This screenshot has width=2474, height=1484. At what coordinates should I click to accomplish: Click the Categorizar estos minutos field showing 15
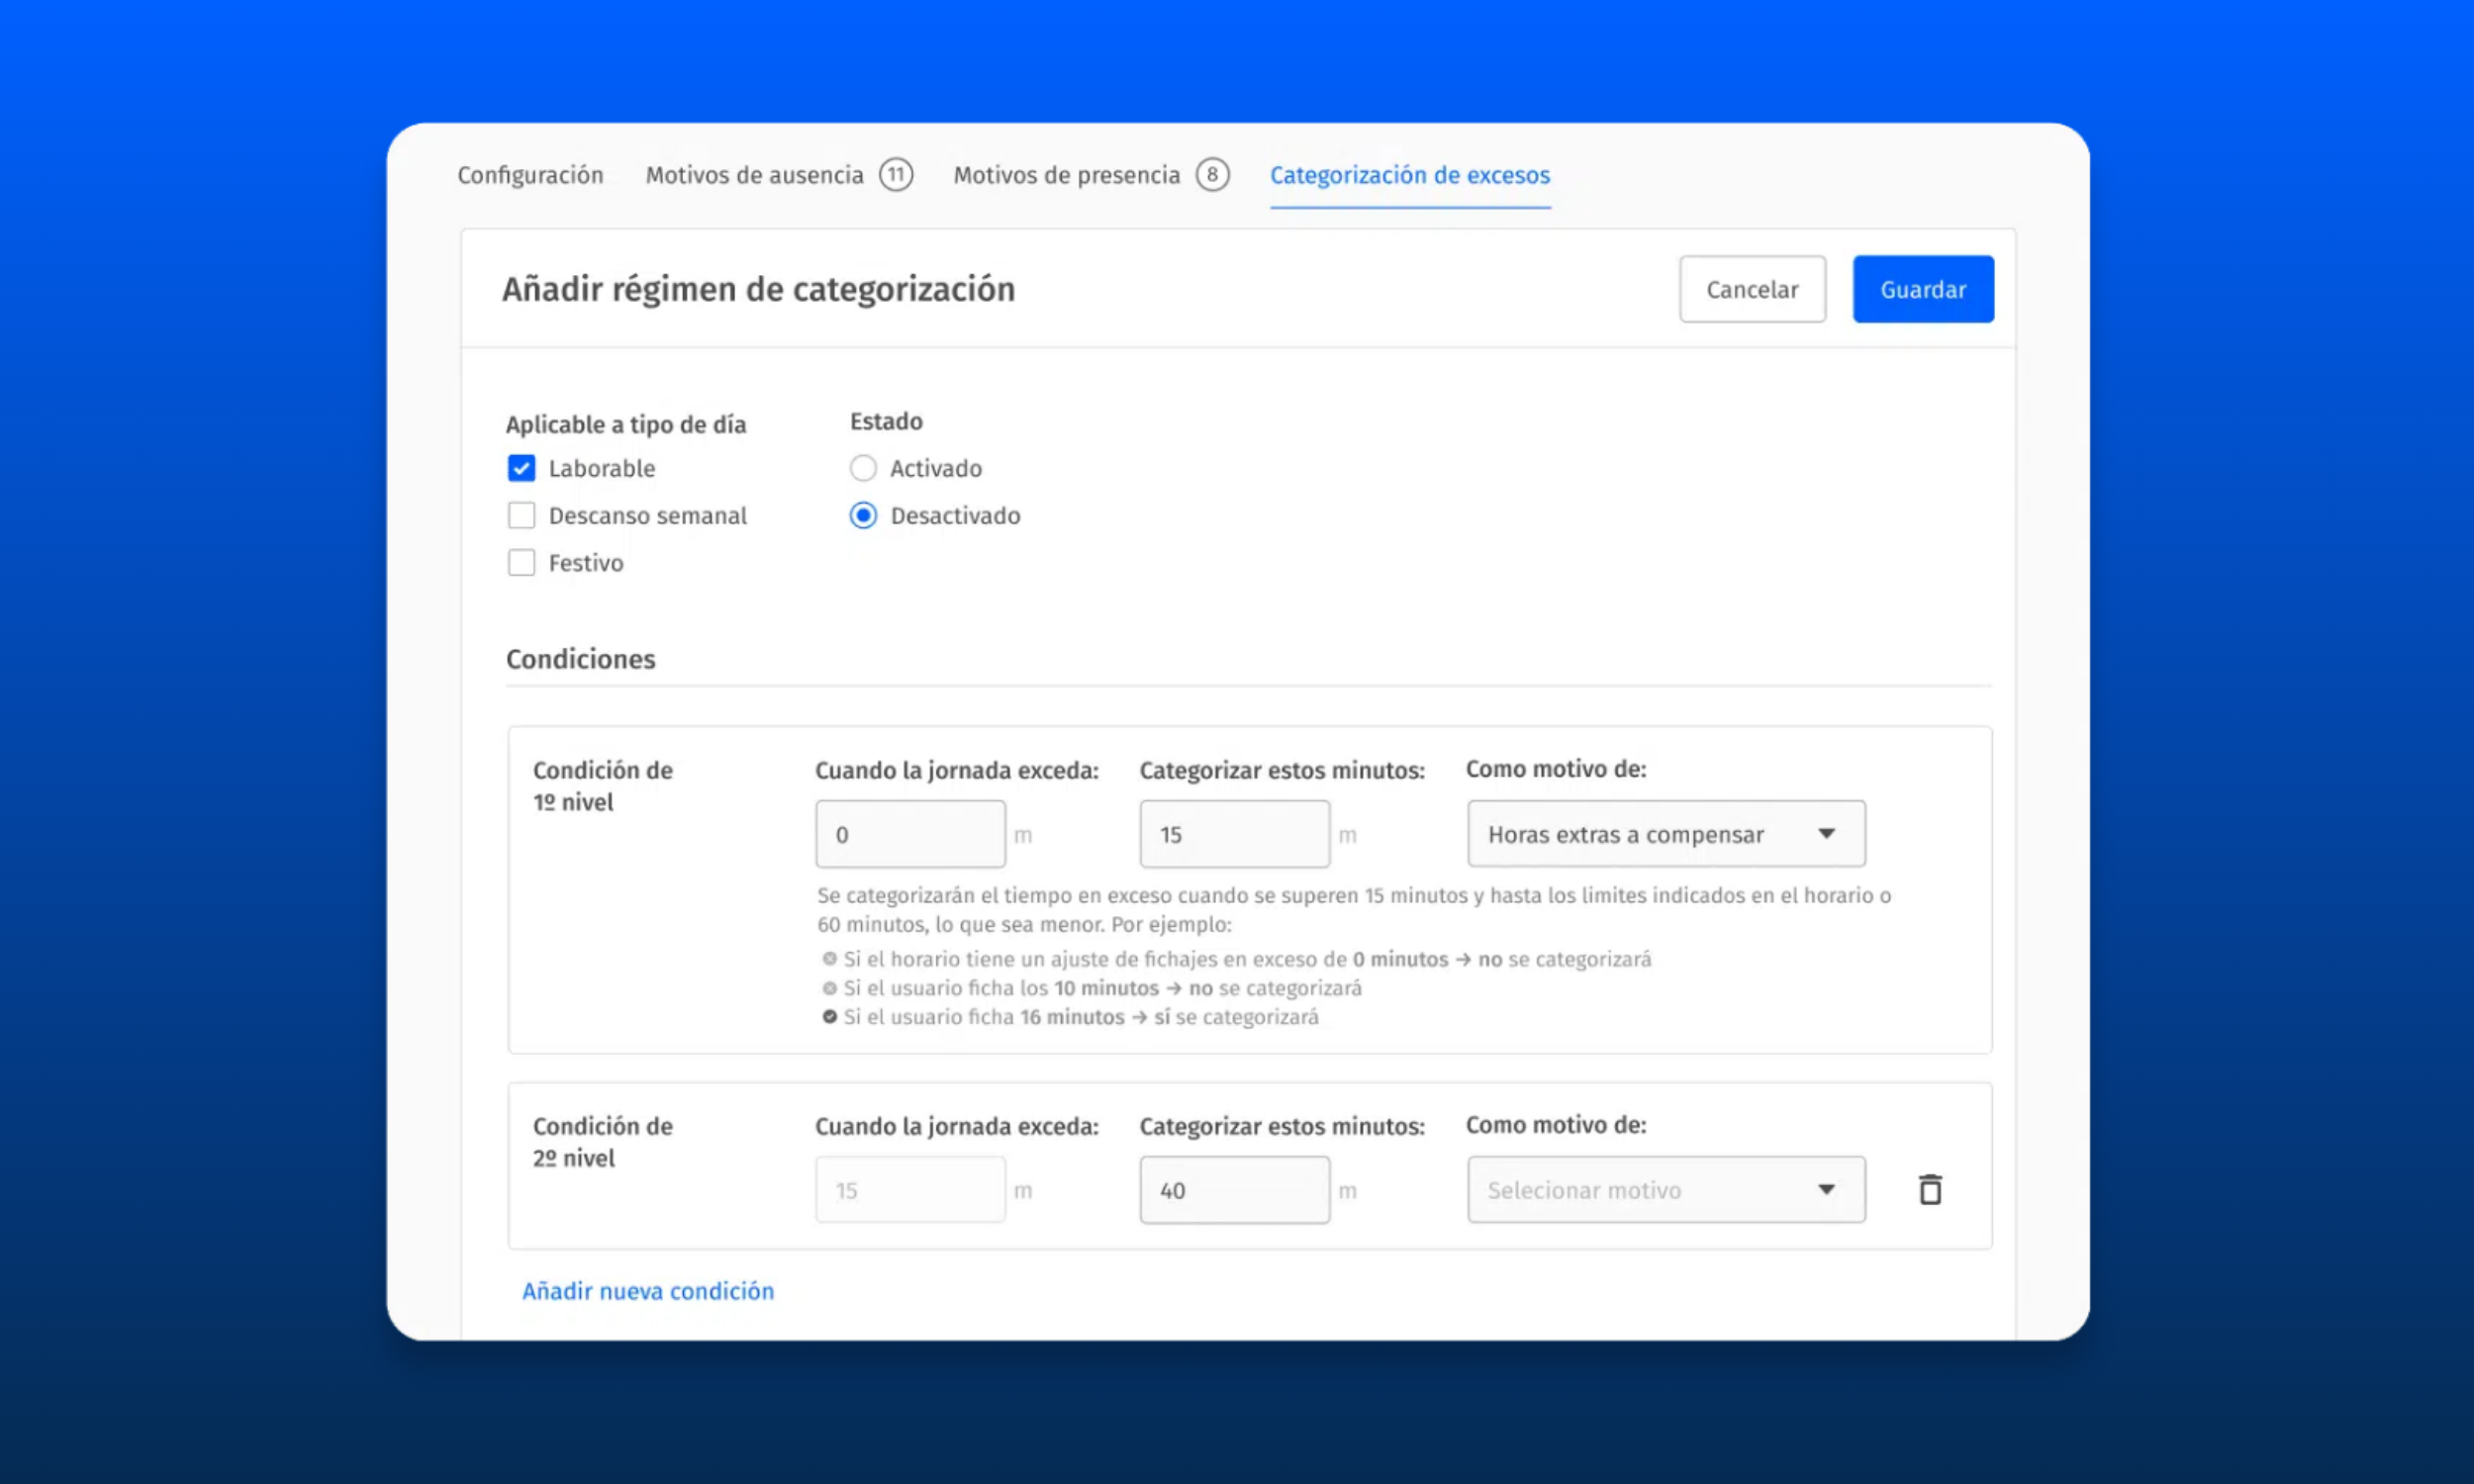[x=1234, y=833]
